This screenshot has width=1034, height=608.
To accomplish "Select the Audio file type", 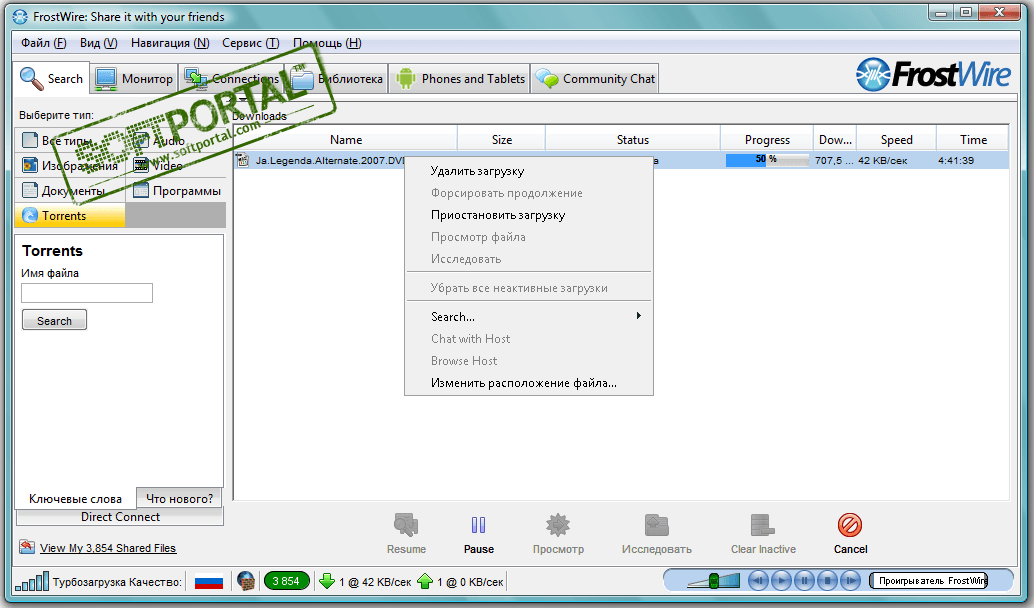I will [176, 140].
